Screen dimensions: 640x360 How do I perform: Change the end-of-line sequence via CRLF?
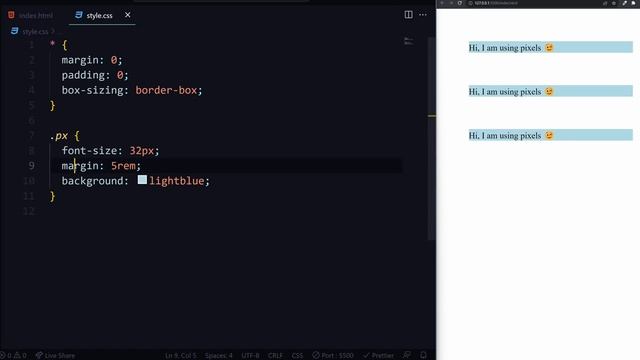pyautogui.click(x=276, y=356)
